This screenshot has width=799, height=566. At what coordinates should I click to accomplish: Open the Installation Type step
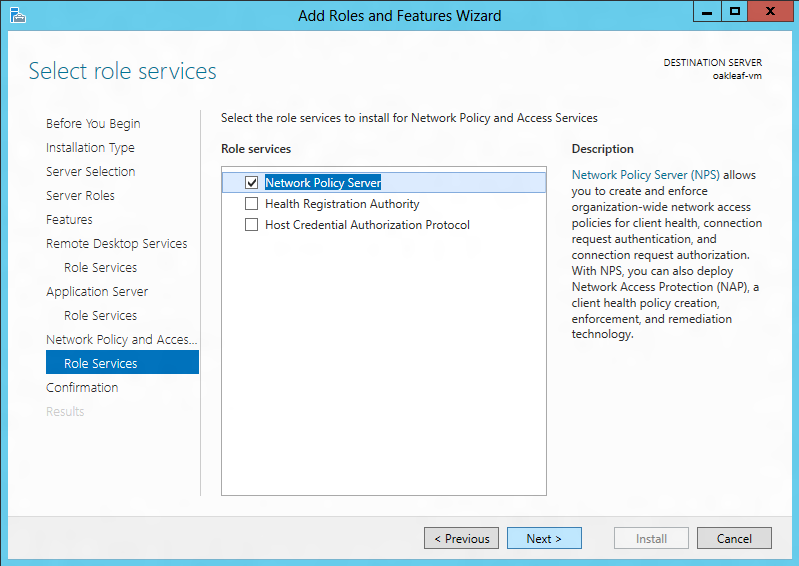90,148
